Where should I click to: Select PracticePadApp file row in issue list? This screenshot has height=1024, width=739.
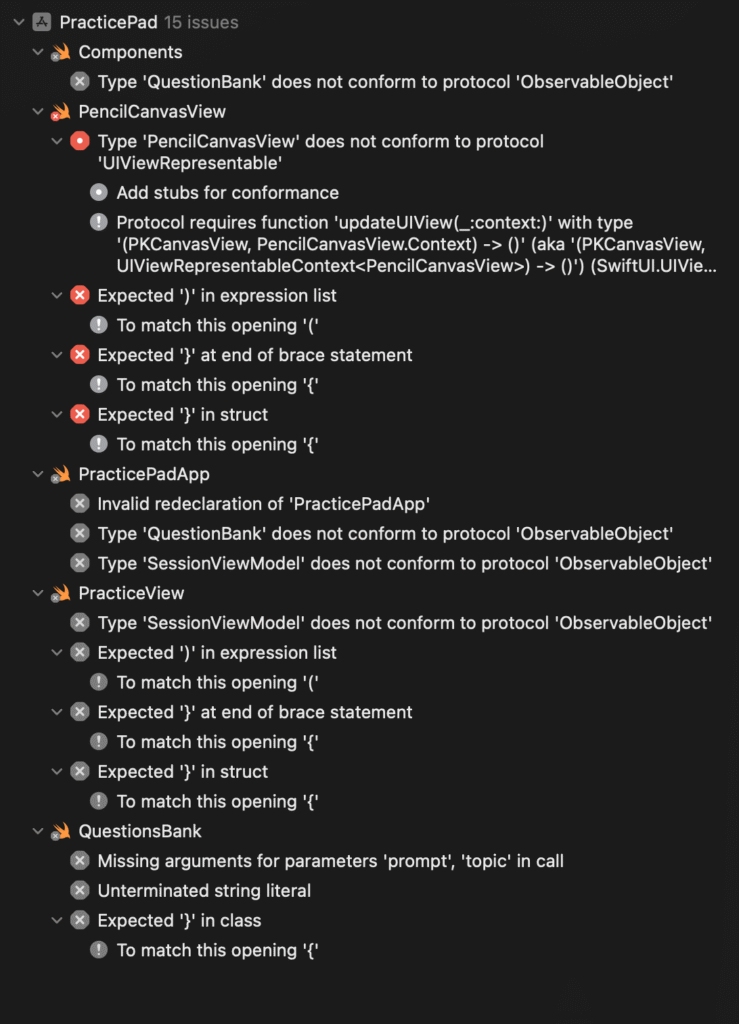[x=144, y=474]
